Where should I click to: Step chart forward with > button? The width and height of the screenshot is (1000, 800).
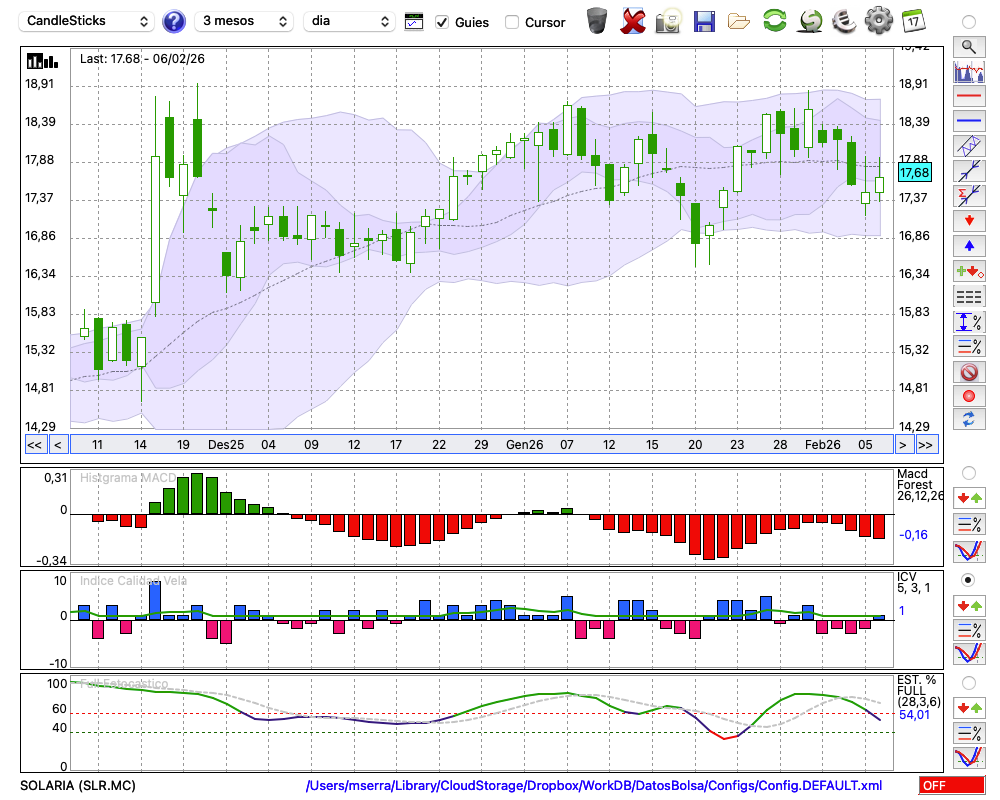[902, 445]
